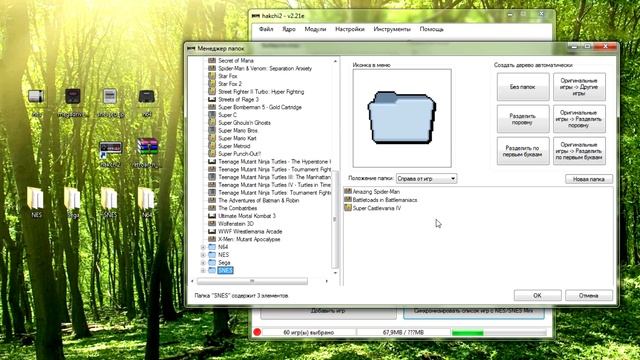Click the green progress bar in hakchi2

(x=467, y=333)
